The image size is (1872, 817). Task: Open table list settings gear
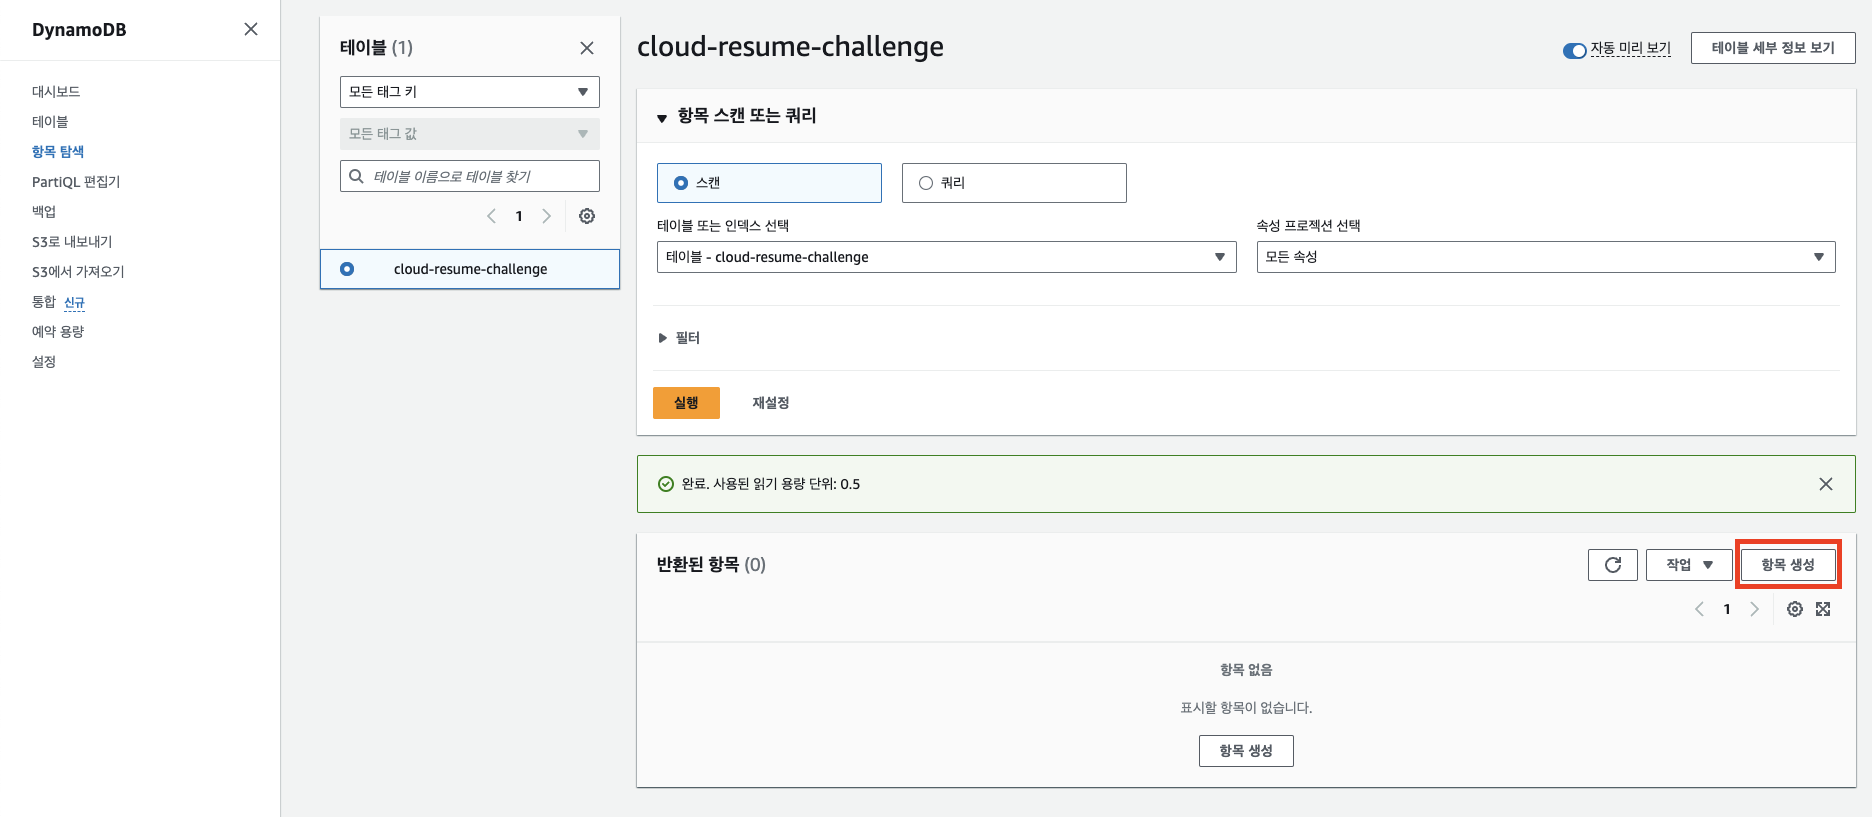click(587, 216)
